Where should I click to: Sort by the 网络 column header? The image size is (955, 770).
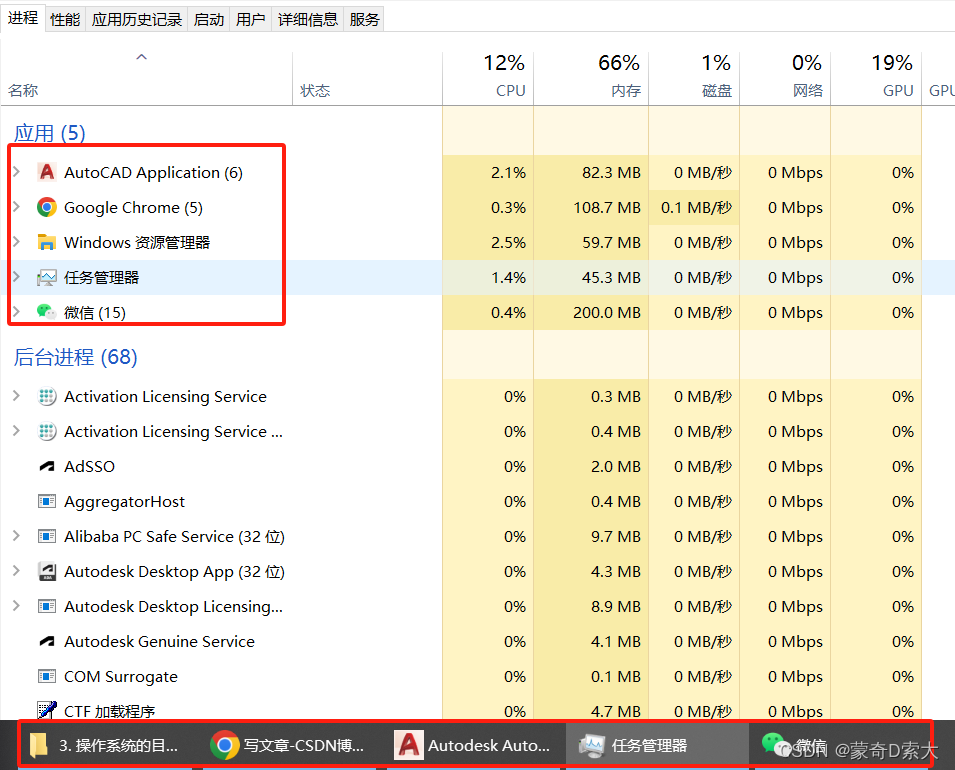coord(785,79)
